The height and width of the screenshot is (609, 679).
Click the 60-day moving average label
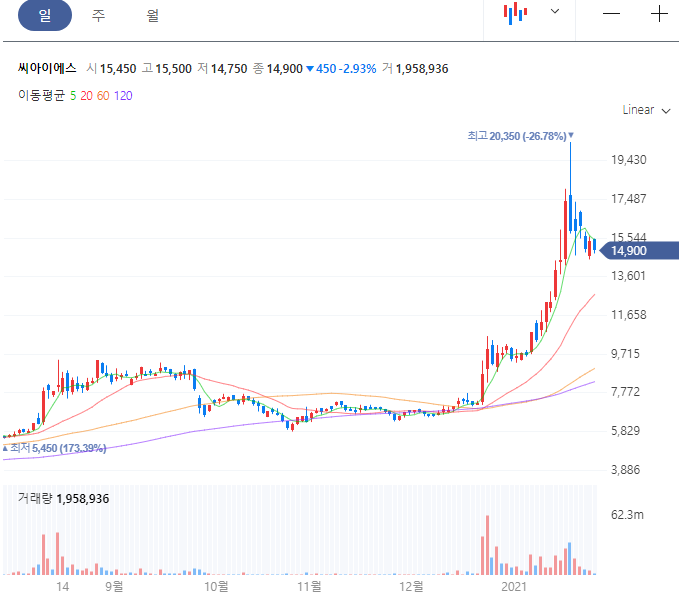coord(103,96)
